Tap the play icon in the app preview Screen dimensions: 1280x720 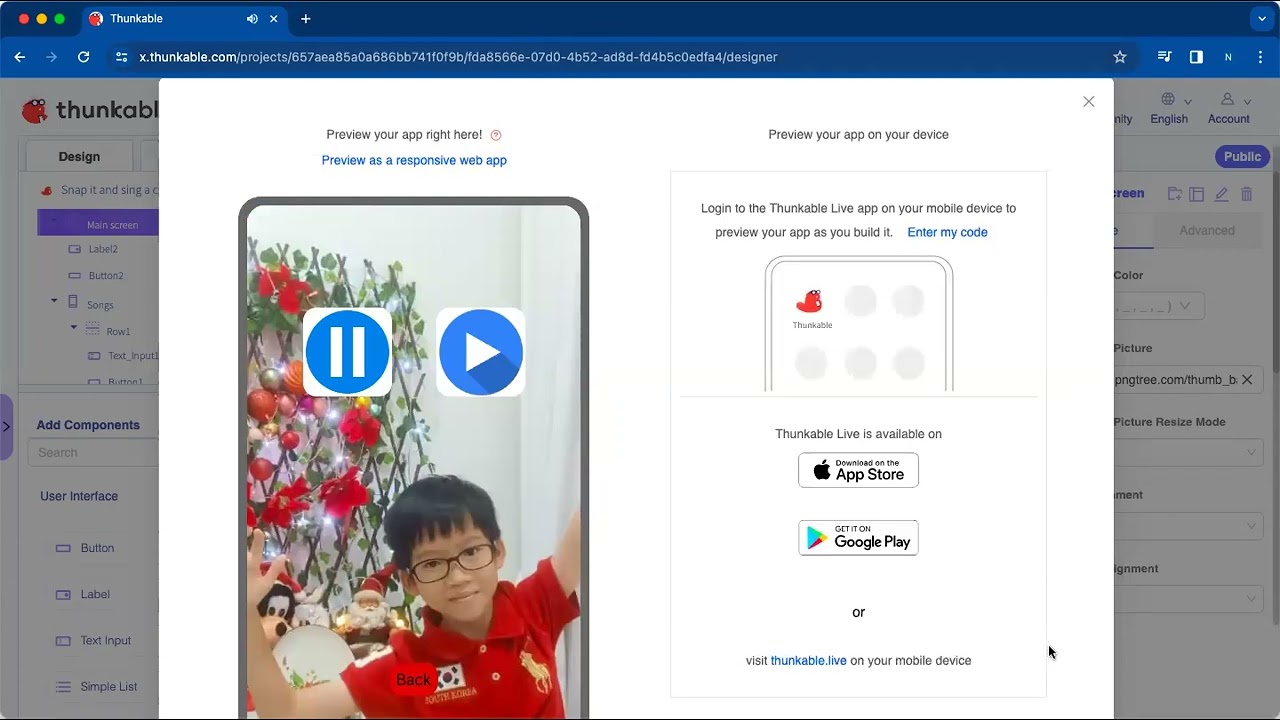click(481, 352)
